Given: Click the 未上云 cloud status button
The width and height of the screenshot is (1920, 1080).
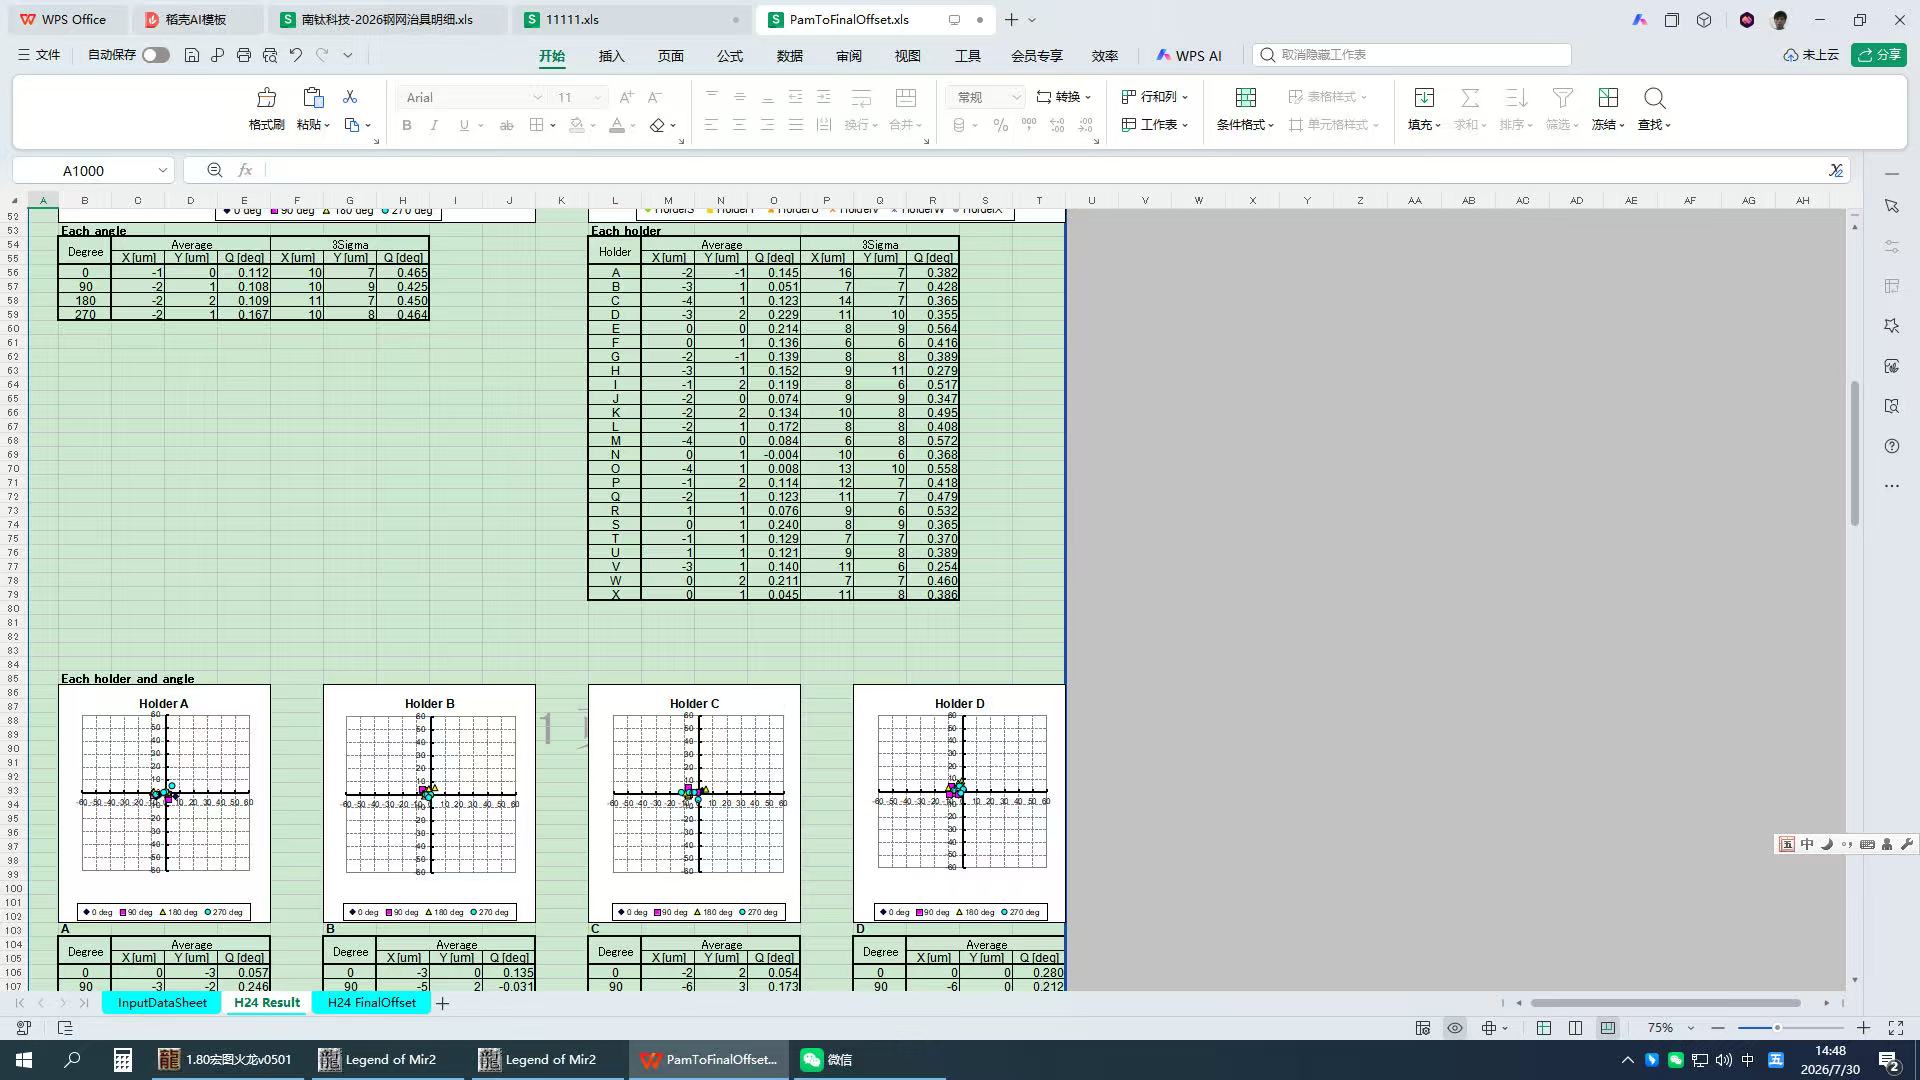Looking at the screenshot, I should pyautogui.click(x=1811, y=55).
